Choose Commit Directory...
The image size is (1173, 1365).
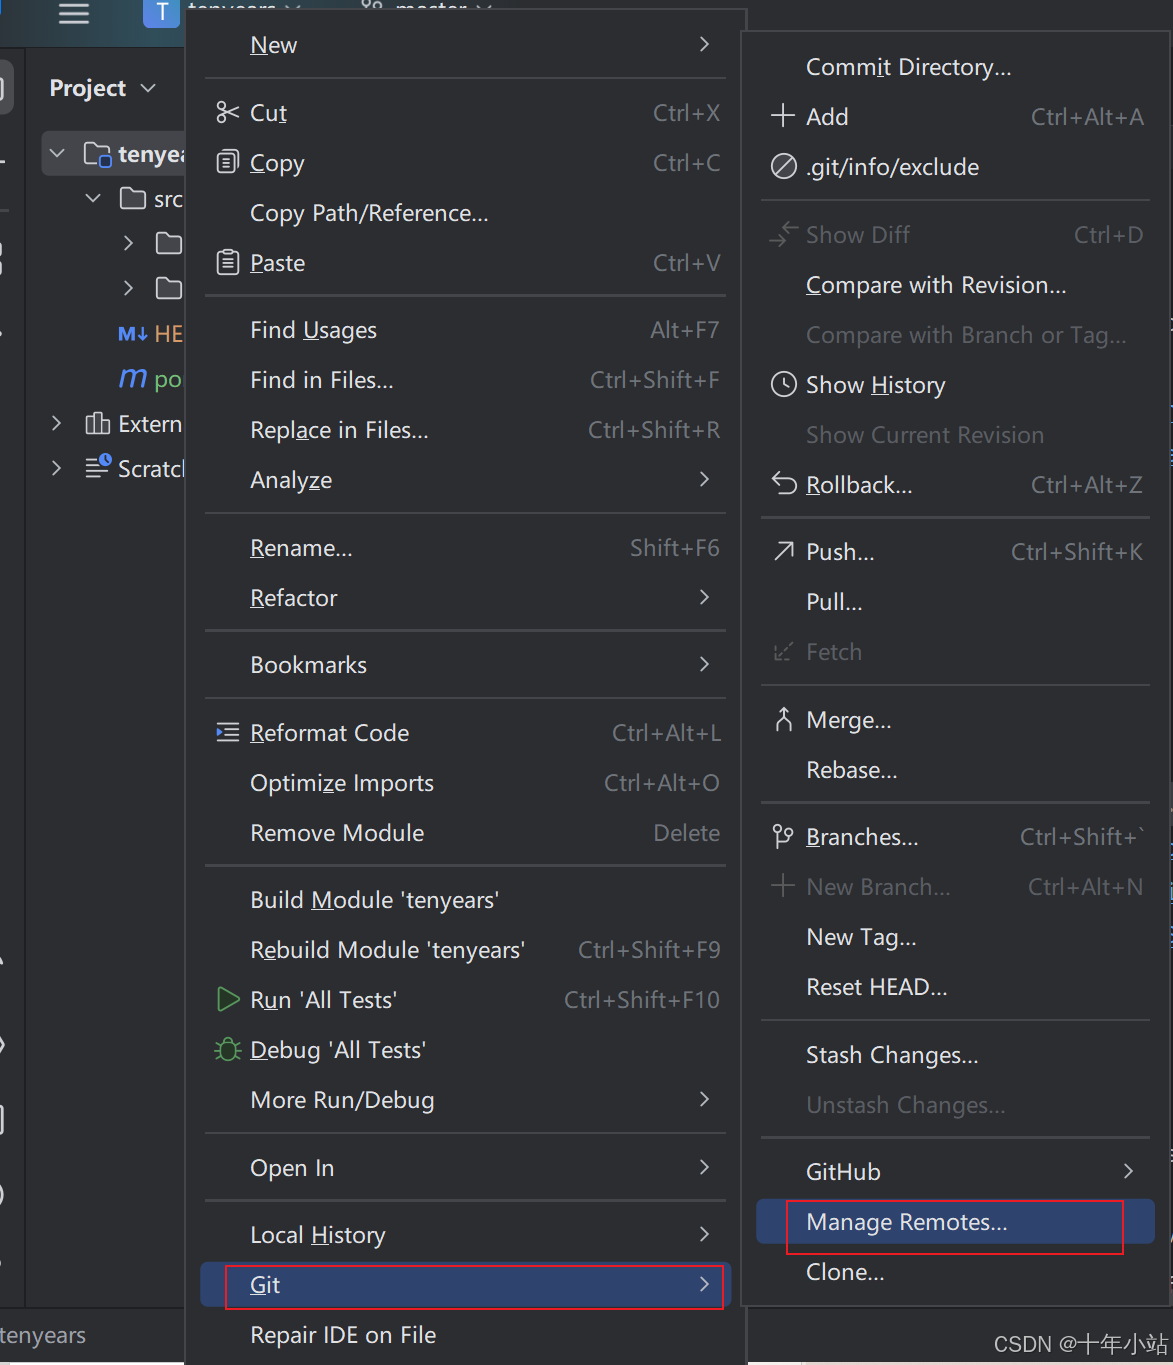pos(956,67)
